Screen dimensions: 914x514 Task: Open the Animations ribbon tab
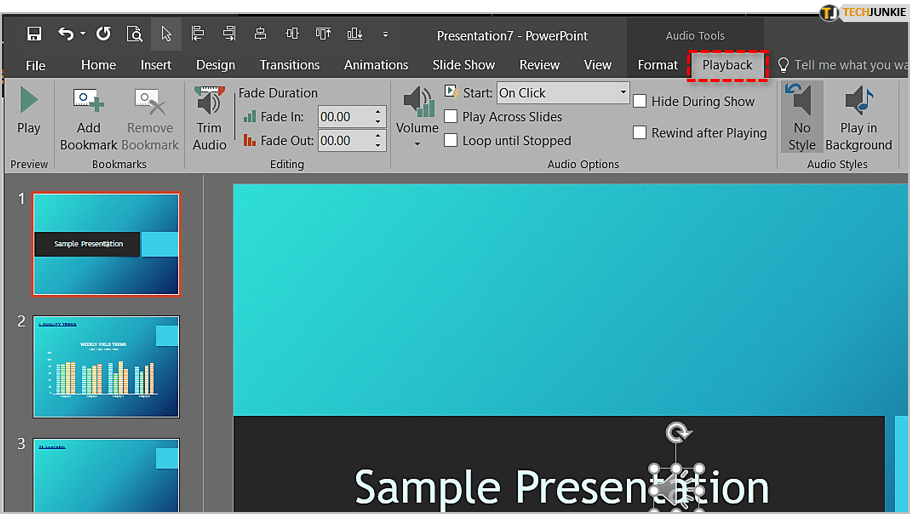pos(376,65)
